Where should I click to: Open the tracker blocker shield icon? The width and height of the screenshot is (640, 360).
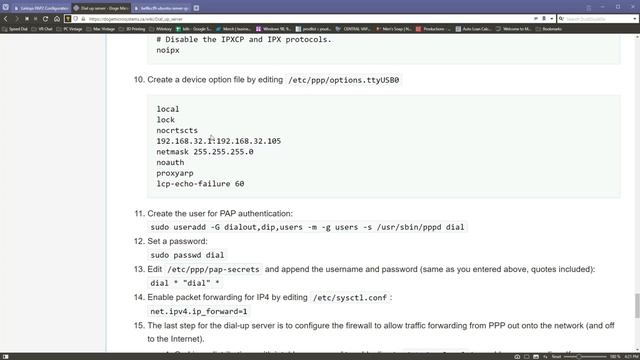(76, 19)
